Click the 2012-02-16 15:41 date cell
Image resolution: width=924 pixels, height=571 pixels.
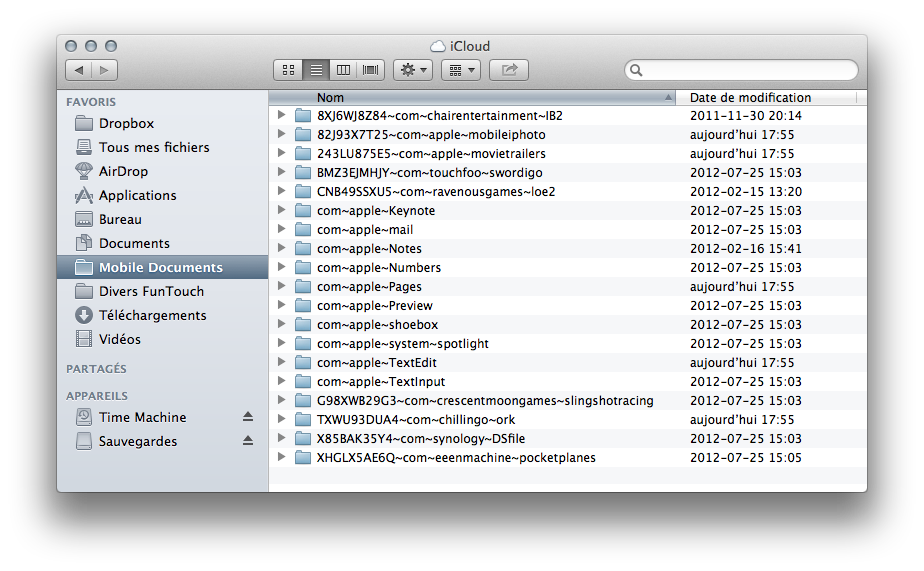pyautogui.click(x=745, y=249)
